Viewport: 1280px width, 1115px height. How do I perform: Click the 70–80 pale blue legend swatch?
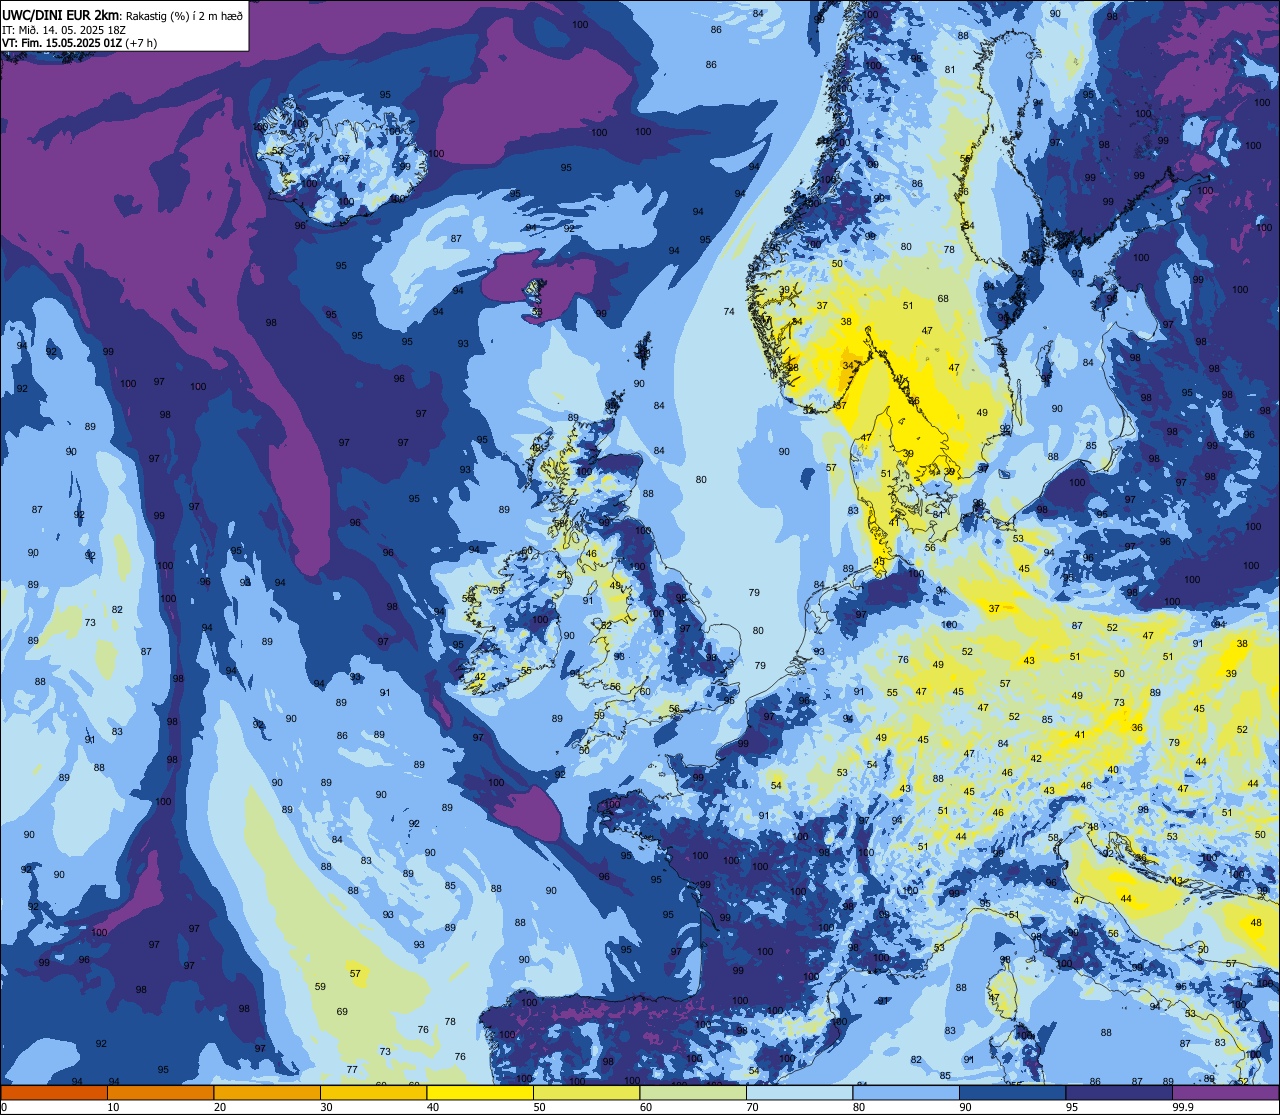(799, 1092)
